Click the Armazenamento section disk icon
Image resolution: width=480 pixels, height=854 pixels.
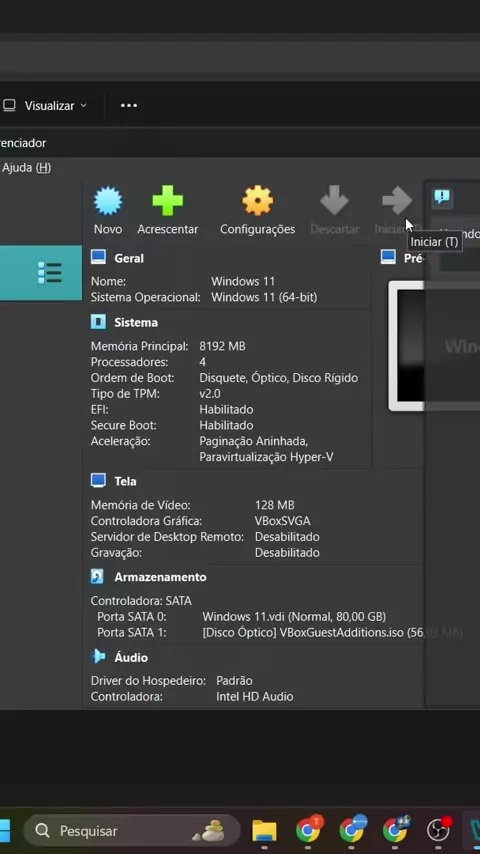pos(98,576)
